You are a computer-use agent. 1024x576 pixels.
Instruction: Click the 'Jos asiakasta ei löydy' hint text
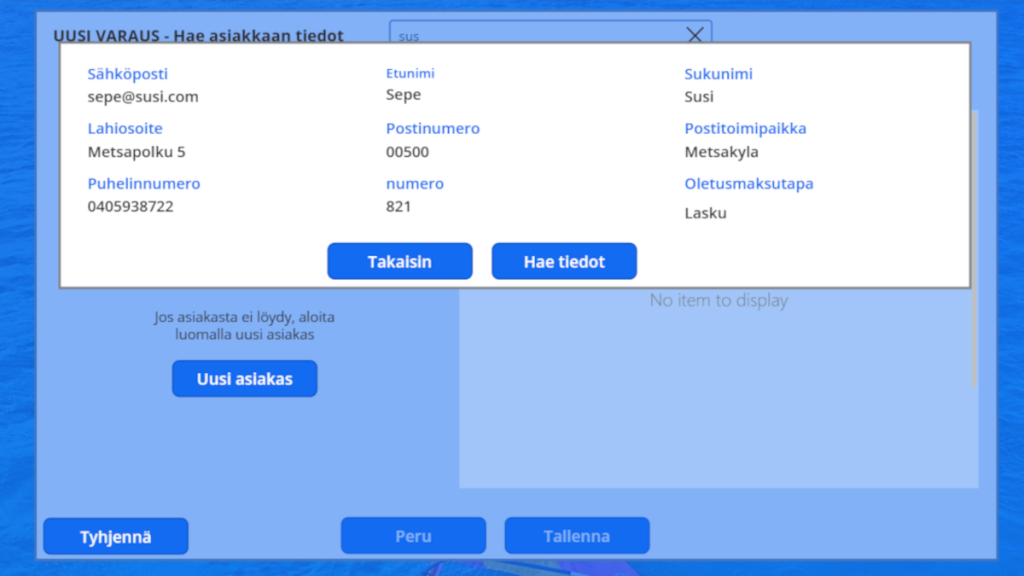[x=245, y=325]
